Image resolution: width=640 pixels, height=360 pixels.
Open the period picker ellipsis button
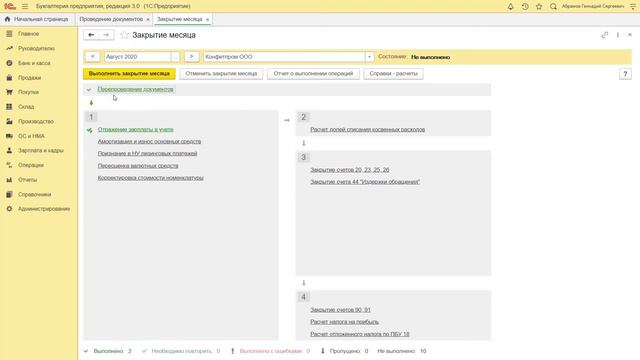tap(176, 57)
